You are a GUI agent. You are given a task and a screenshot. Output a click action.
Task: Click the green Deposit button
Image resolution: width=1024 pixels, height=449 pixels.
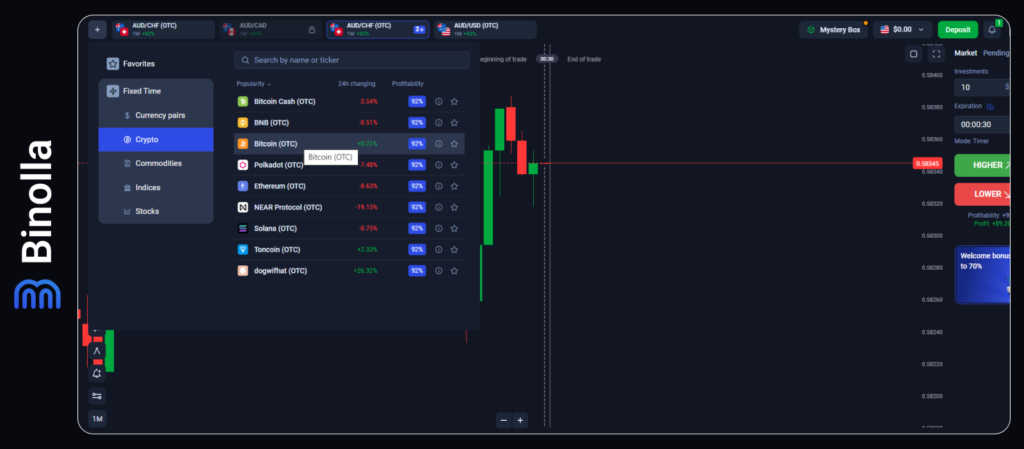tap(957, 29)
